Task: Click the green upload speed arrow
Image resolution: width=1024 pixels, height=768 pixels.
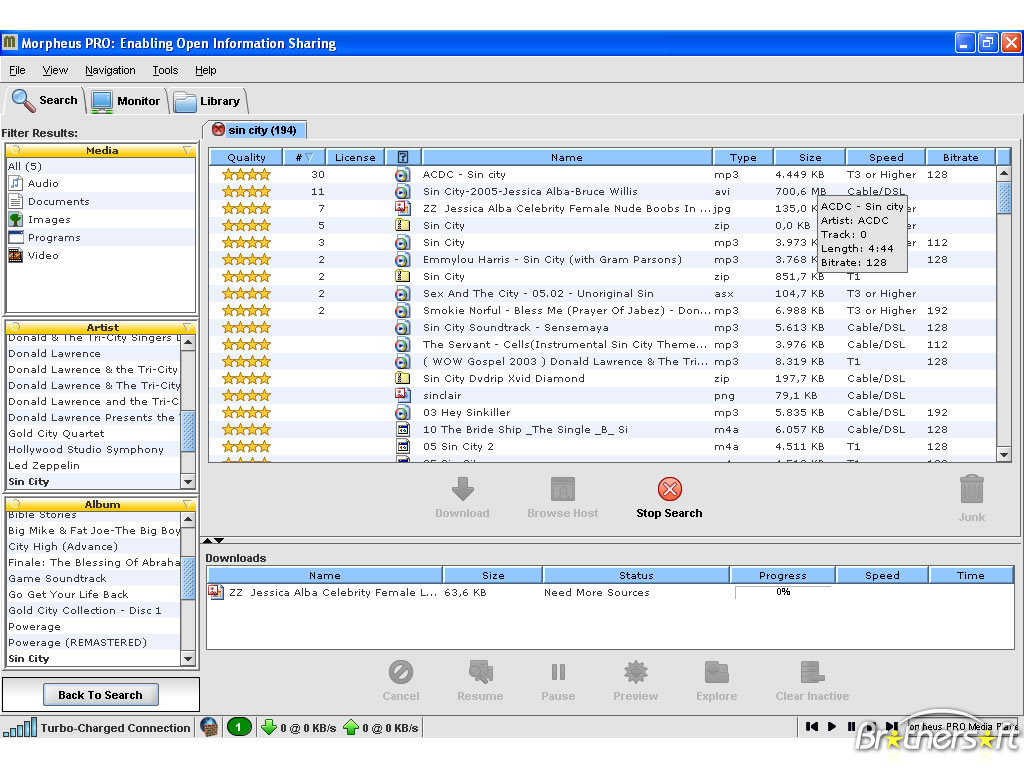Action: pyautogui.click(x=351, y=727)
